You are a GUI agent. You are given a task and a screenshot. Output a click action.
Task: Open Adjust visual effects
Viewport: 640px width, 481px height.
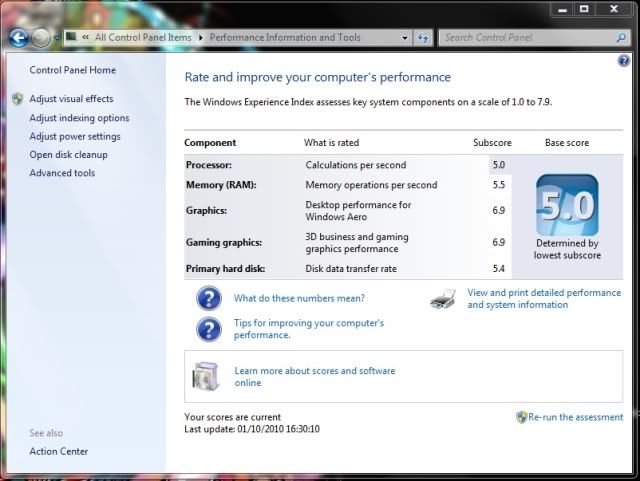pyautogui.click(x=71, y=99)
